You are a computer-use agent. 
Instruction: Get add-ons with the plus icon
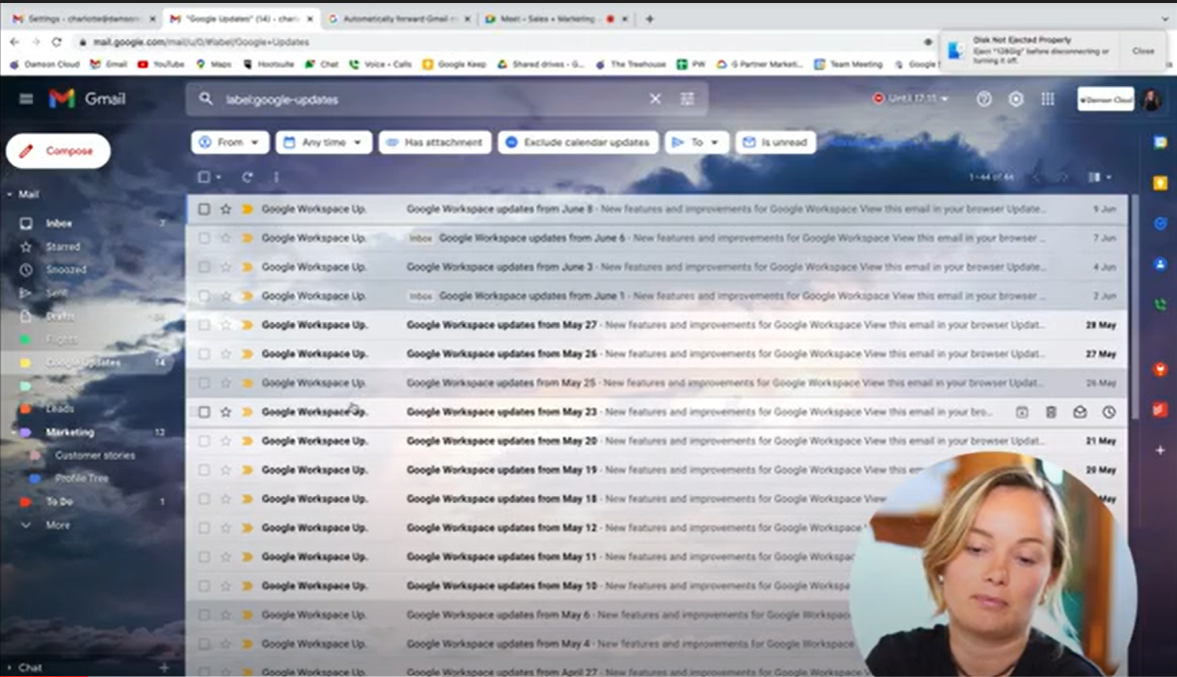pos(1160,450)
